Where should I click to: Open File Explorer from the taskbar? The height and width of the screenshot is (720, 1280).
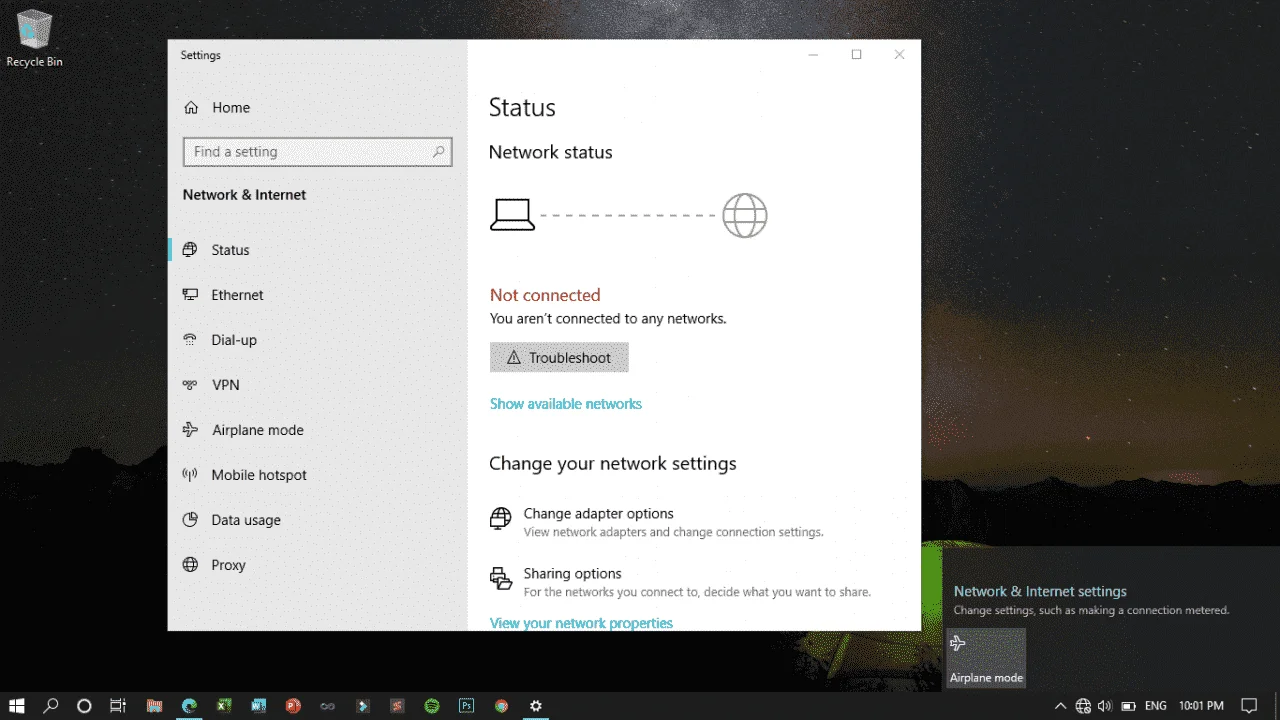click(x=154, y=705)
